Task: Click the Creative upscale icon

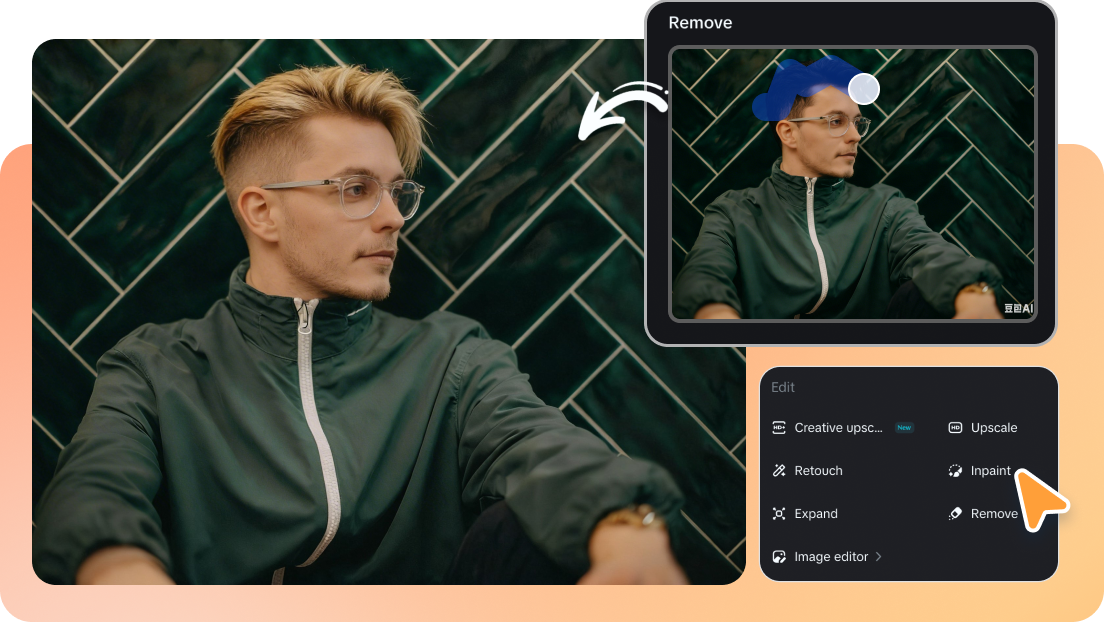Action: click(x=779, y=428)
